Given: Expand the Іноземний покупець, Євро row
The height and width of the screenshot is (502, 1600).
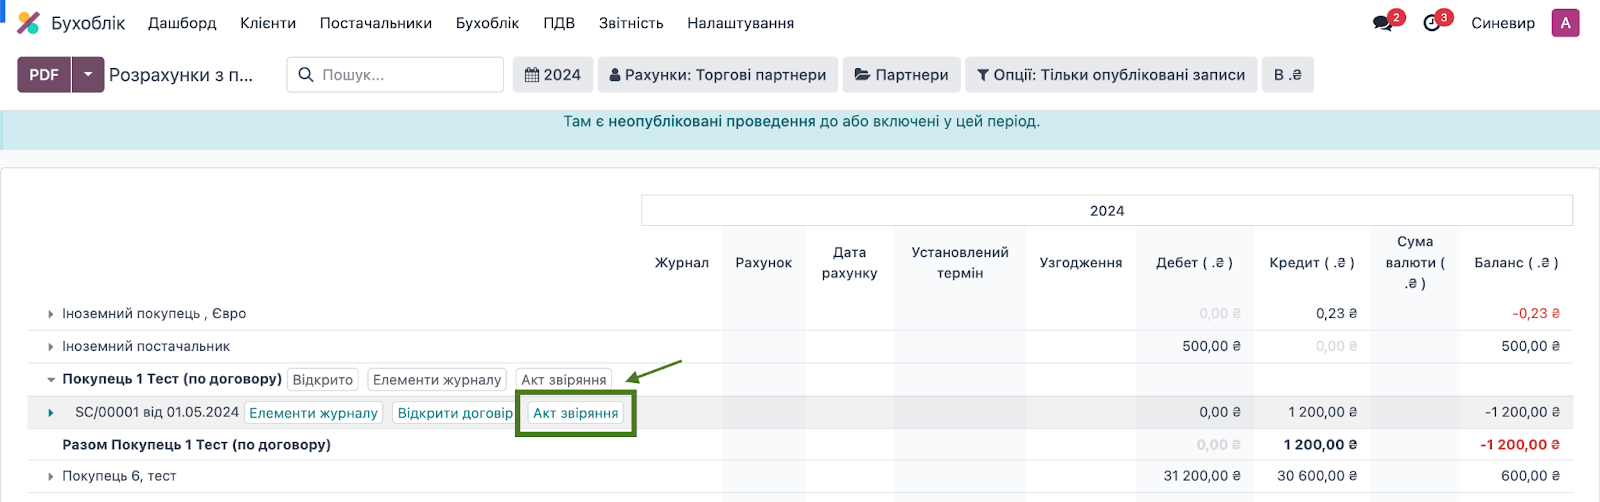Looking at the screenshot, I should pos(51,314).
